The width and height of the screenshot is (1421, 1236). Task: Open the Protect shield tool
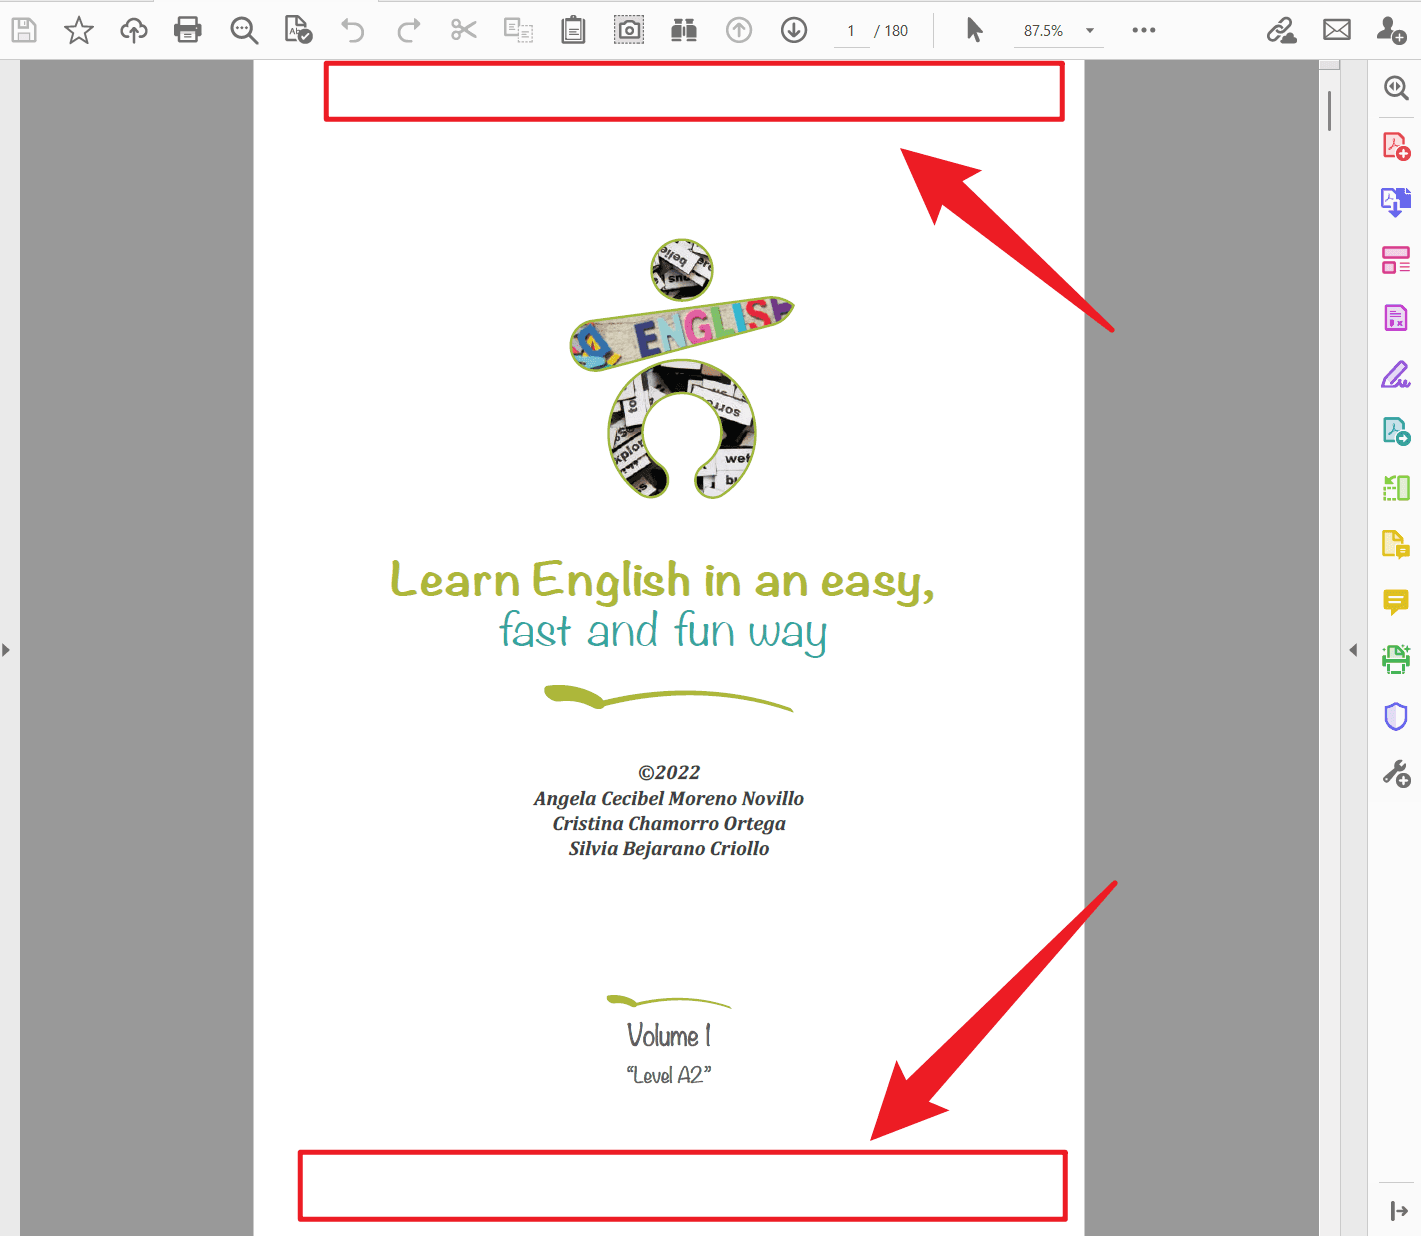tap(1396, 716)
